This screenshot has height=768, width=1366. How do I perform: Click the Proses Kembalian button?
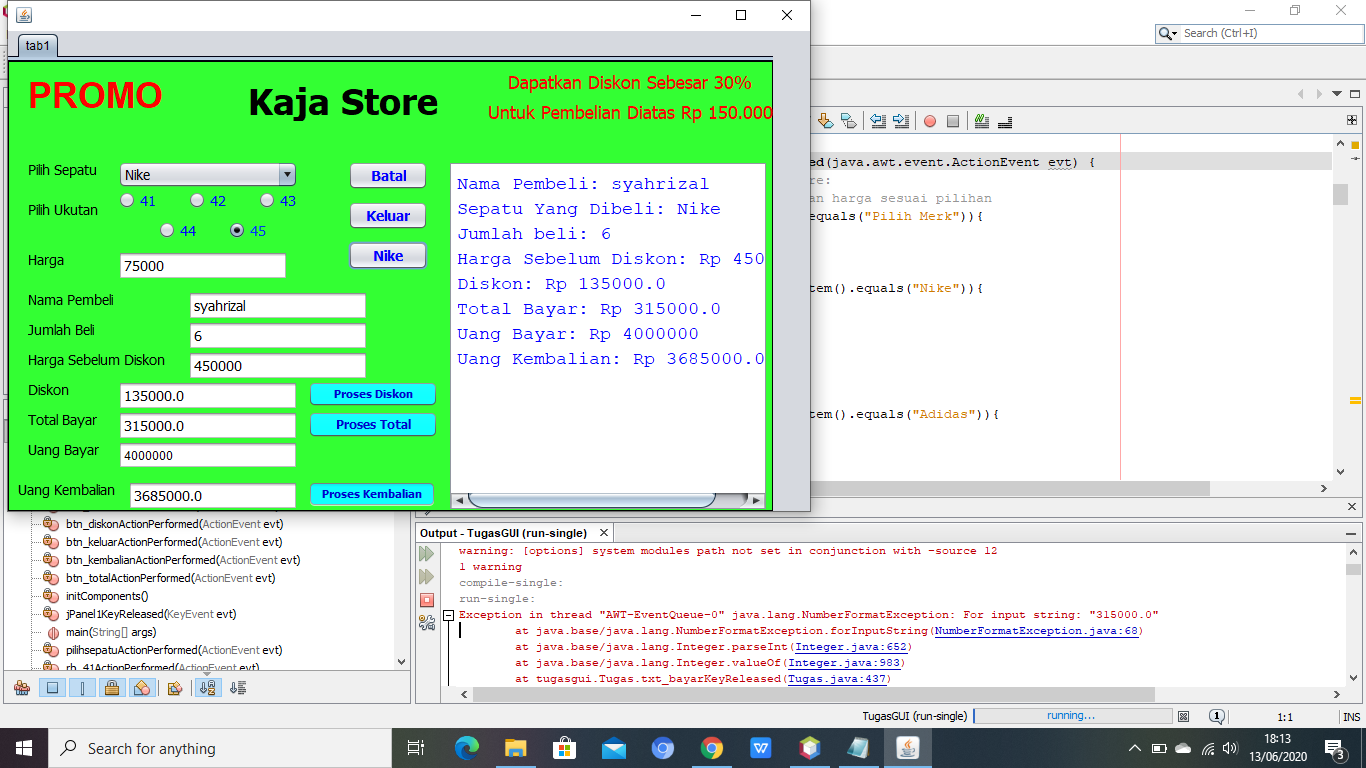pos(372,494)
